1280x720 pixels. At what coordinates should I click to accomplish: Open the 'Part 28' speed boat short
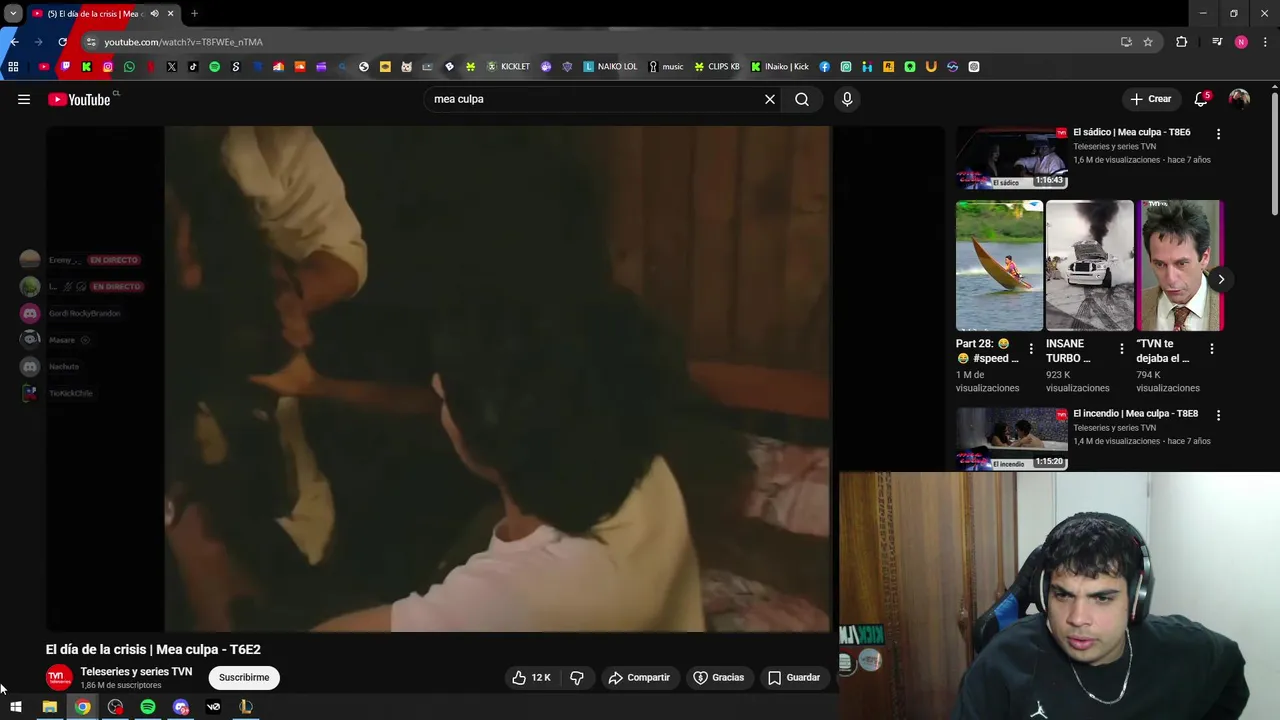point(999,265)
